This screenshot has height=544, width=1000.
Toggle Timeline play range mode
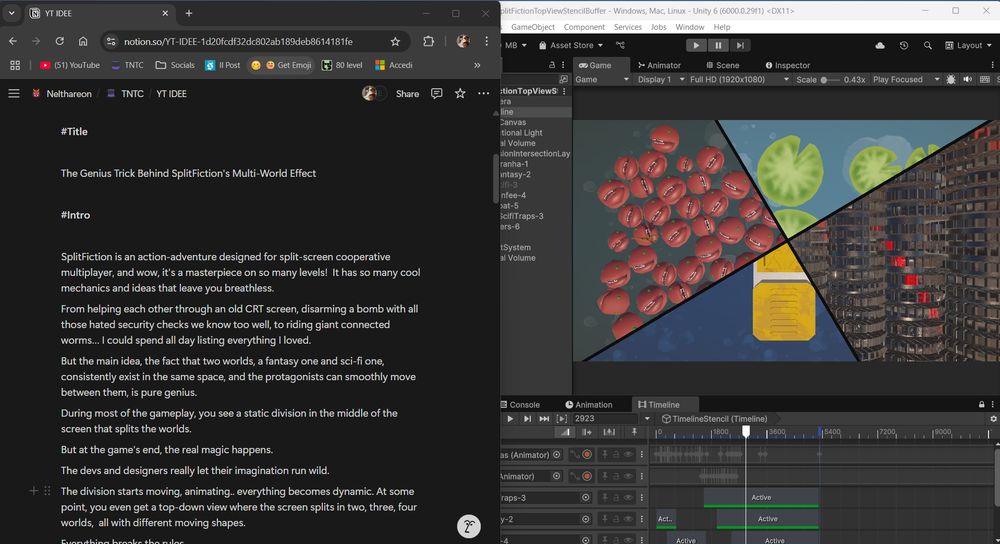561,419
